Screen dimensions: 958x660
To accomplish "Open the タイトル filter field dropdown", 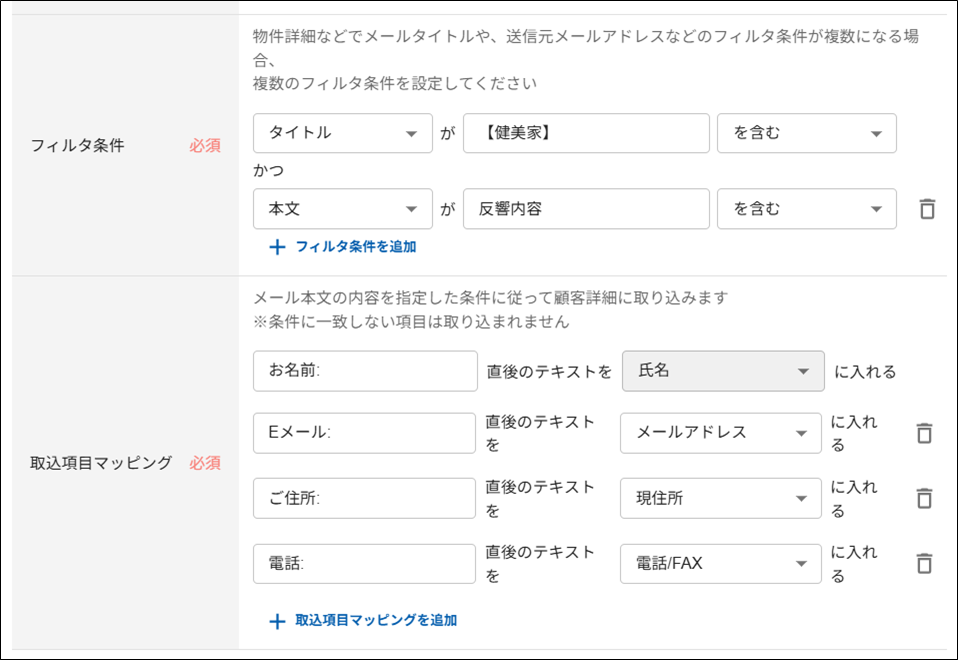I will tap(343, 133).
